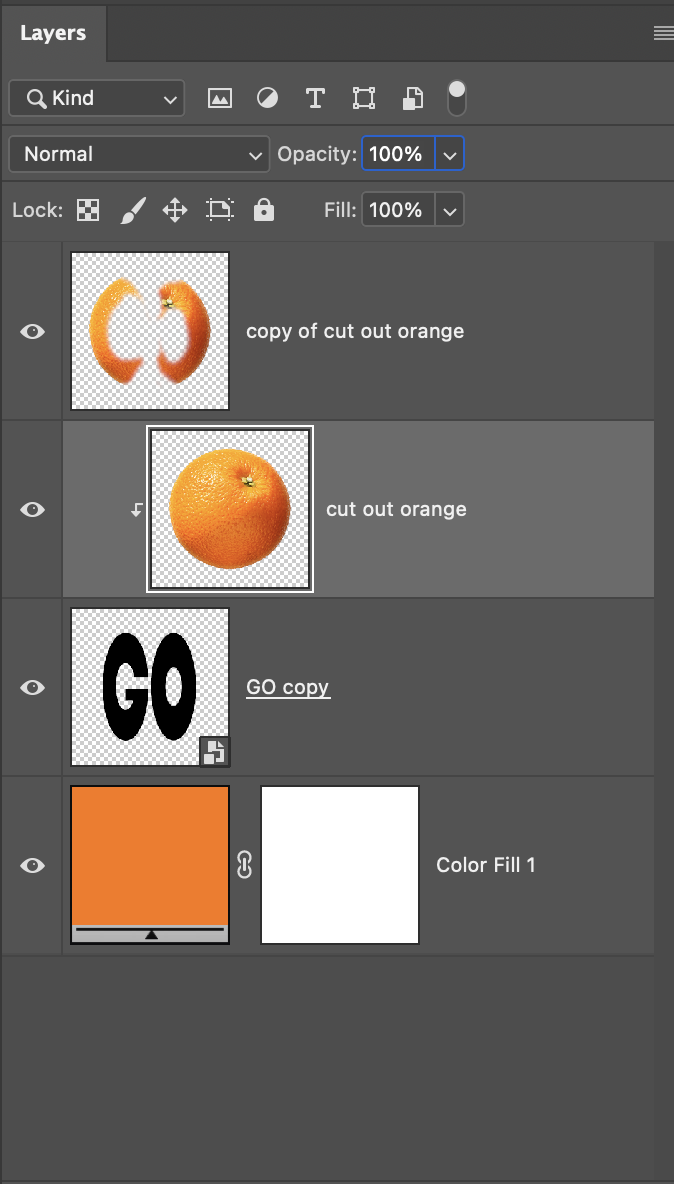Filter layers by adjustment layer icon

[267, 98]
